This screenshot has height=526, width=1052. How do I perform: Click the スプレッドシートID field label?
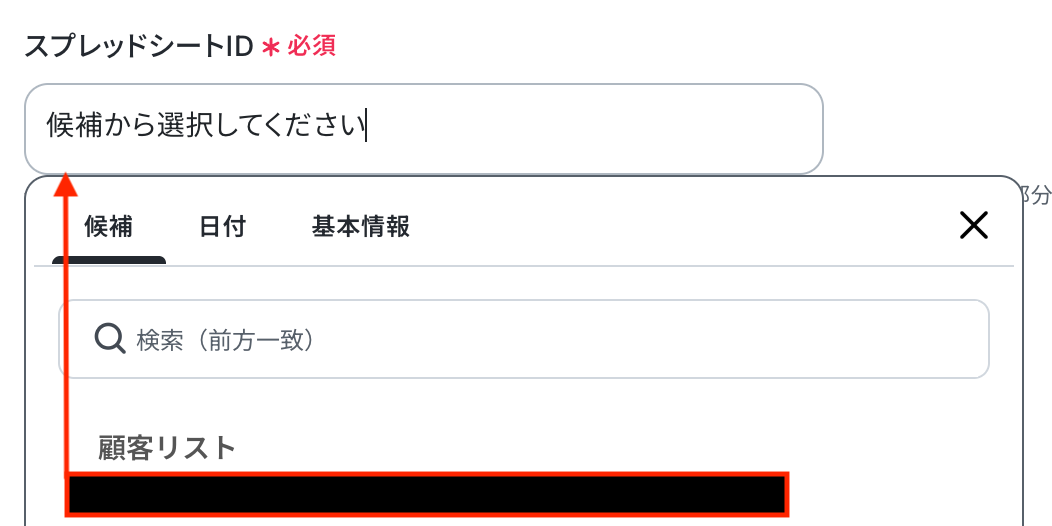pos(137,46)
